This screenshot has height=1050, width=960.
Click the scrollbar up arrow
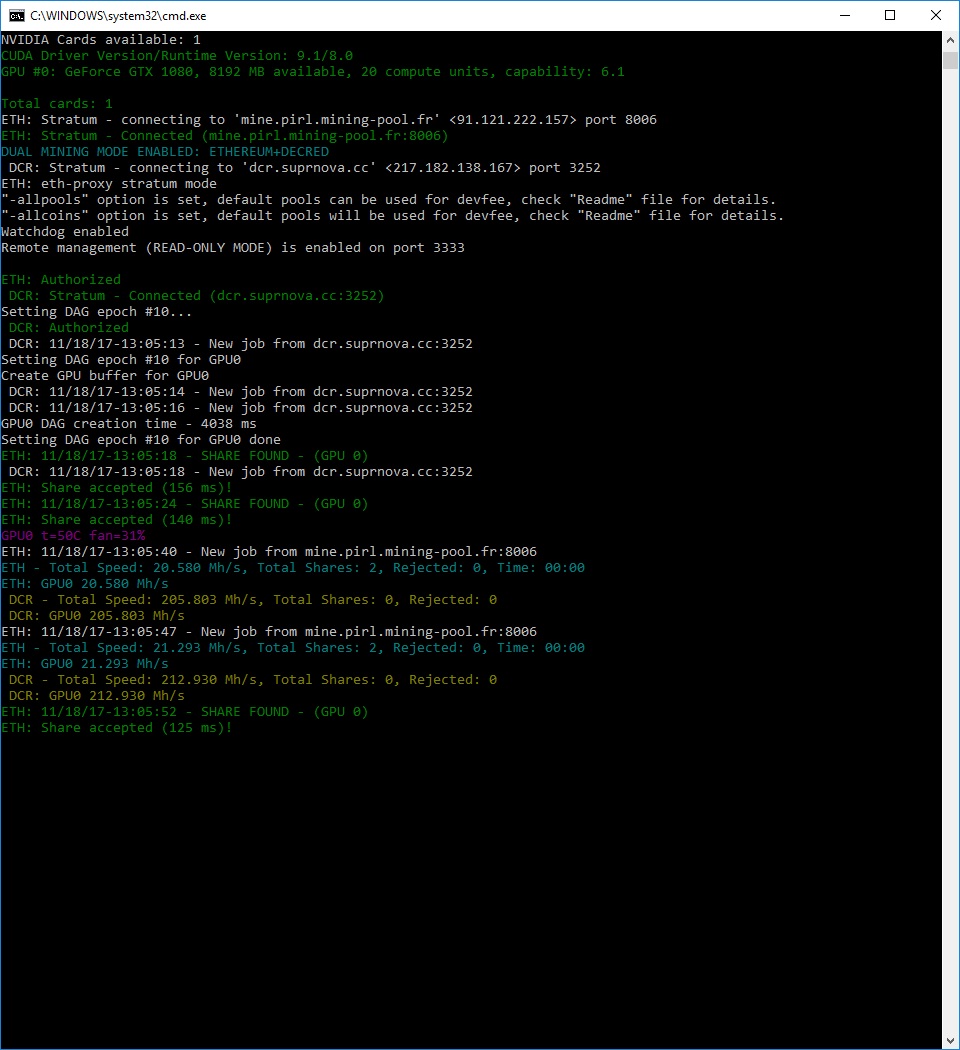click(x=950, y=39)
